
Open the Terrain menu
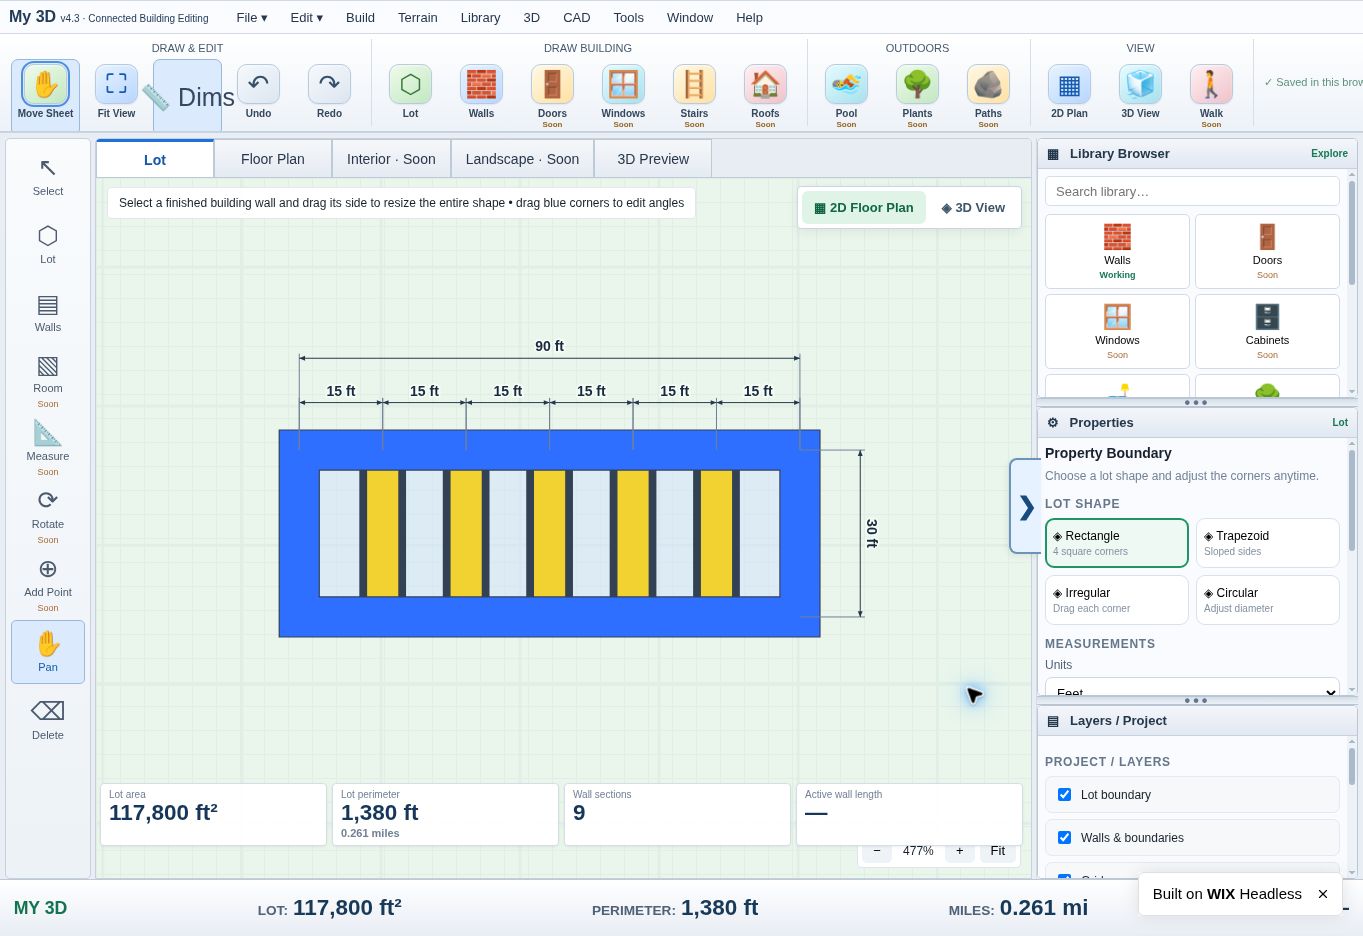418,17
